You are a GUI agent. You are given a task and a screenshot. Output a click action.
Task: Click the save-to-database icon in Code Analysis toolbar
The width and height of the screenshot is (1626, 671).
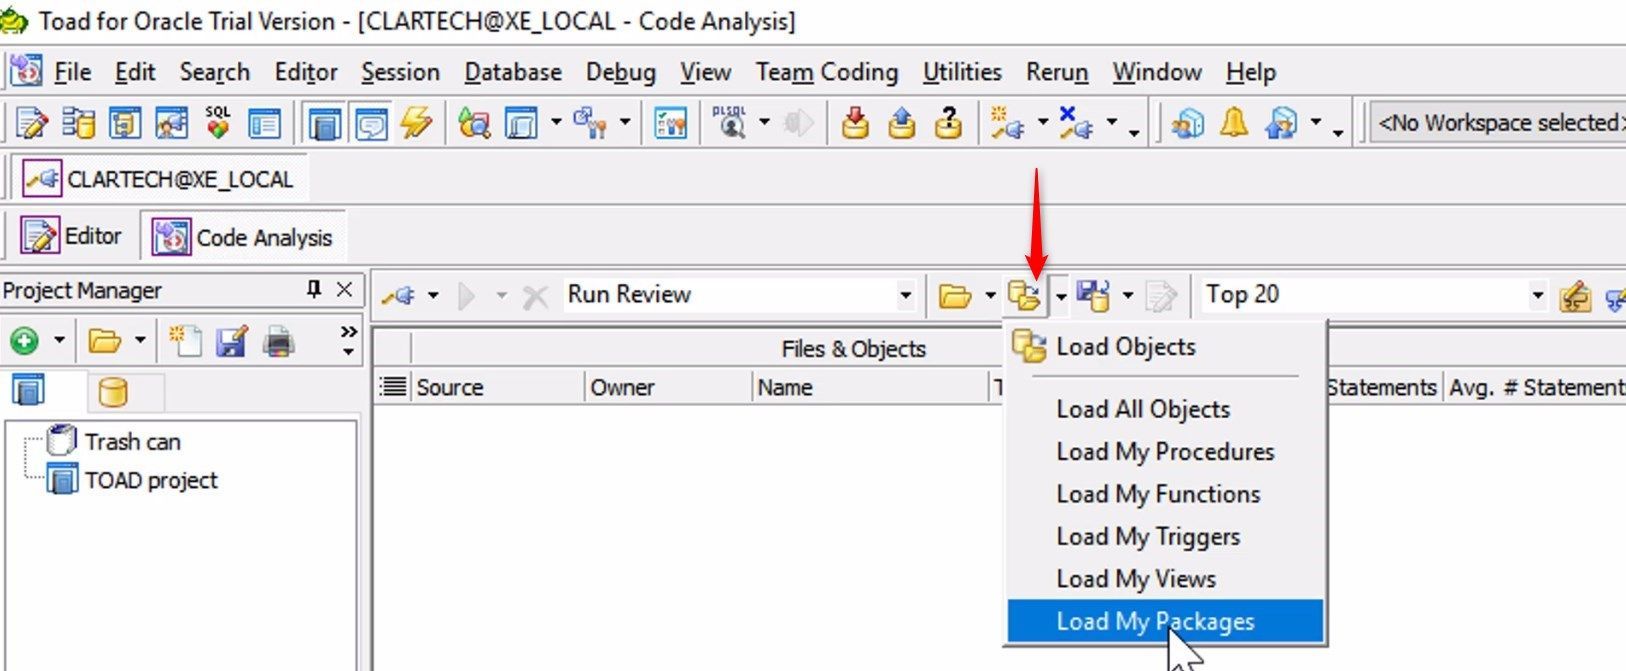click(1093, 295)
